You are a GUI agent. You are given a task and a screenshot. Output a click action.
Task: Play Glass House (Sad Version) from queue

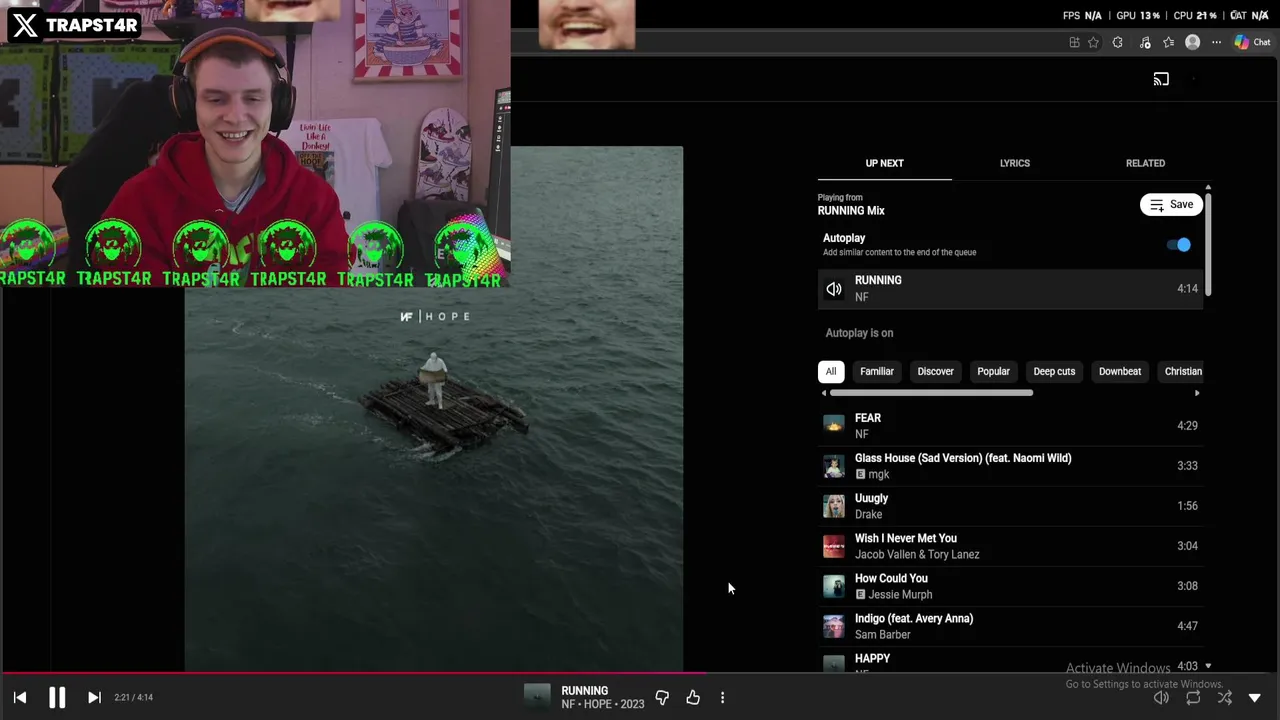pyautogui.click(x=1010, y=466)
